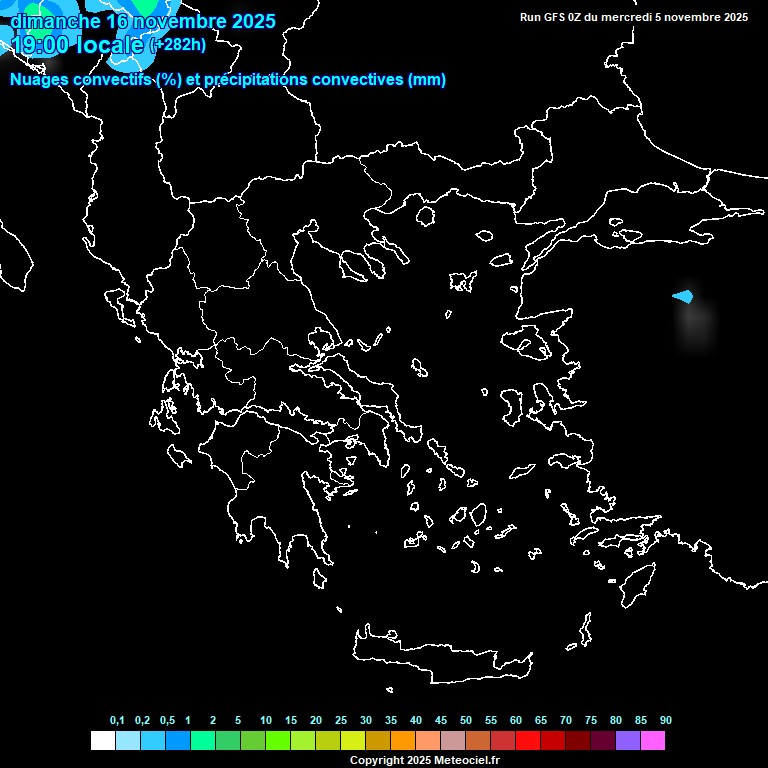Click the blue precipitation patch over Turkey
Image resolution: width=768 pixels, height=768 pixels.
pyautogui.click(x=684, y=297)
